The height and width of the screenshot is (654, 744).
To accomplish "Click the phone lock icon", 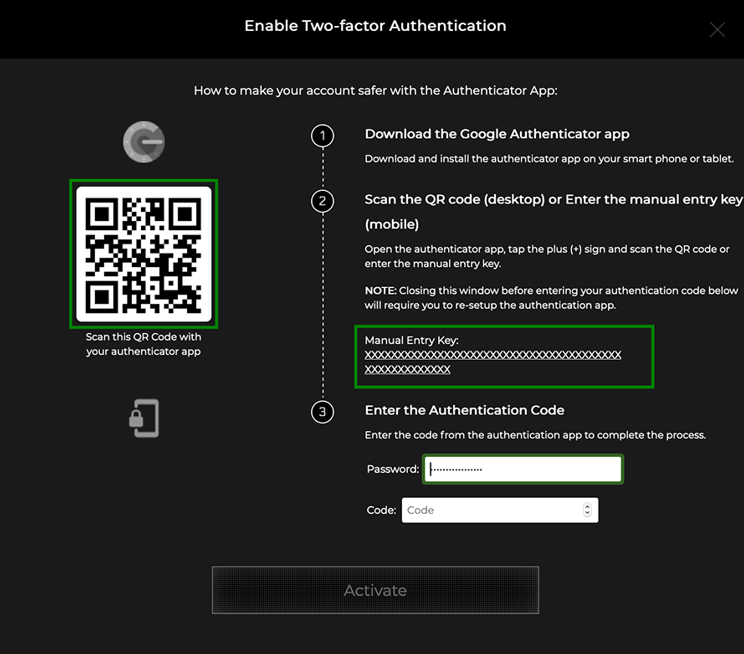I will (x=144, y=418).
